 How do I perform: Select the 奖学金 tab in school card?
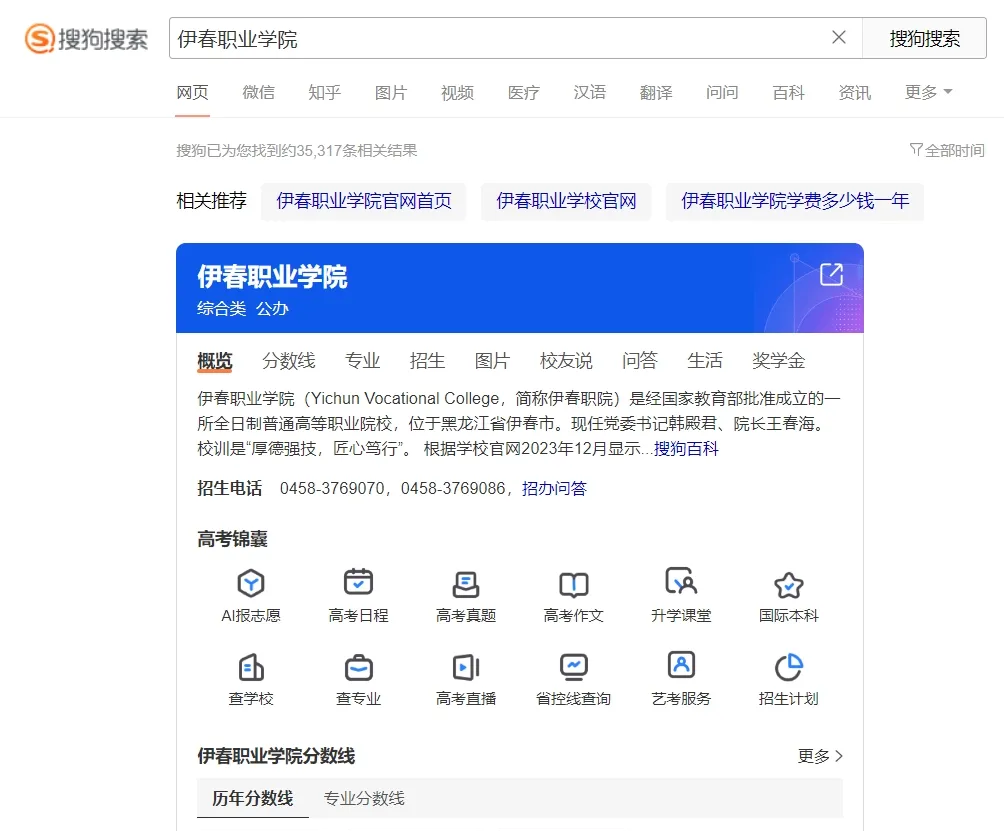pos(778,361)
